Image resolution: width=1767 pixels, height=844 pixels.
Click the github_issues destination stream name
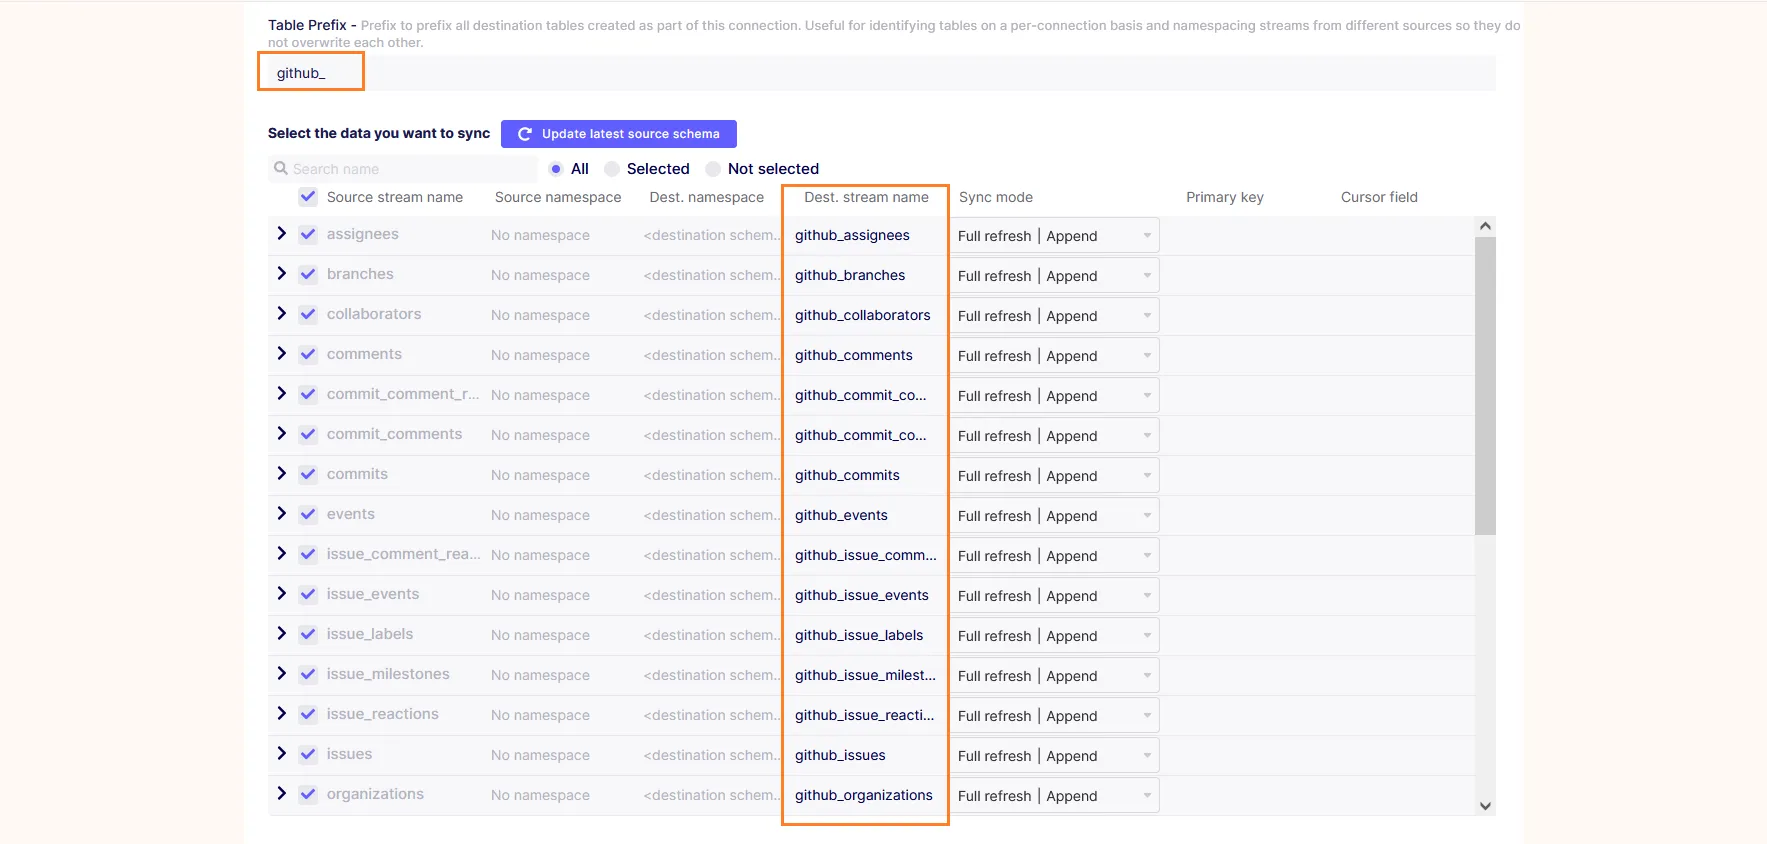point(840,755)
